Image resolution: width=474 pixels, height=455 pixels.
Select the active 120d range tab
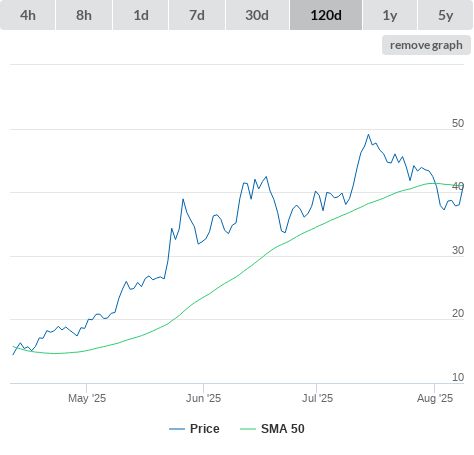(326, 15)
